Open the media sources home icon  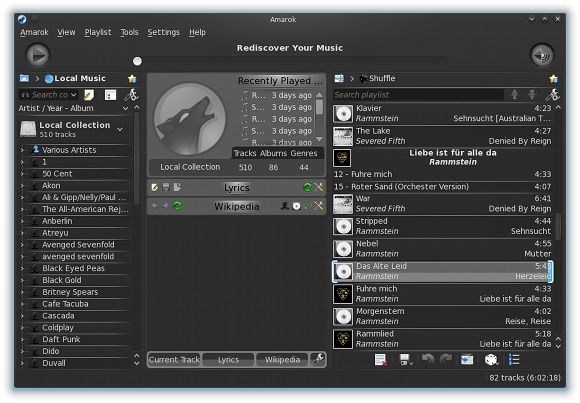[x=24, y=78]
